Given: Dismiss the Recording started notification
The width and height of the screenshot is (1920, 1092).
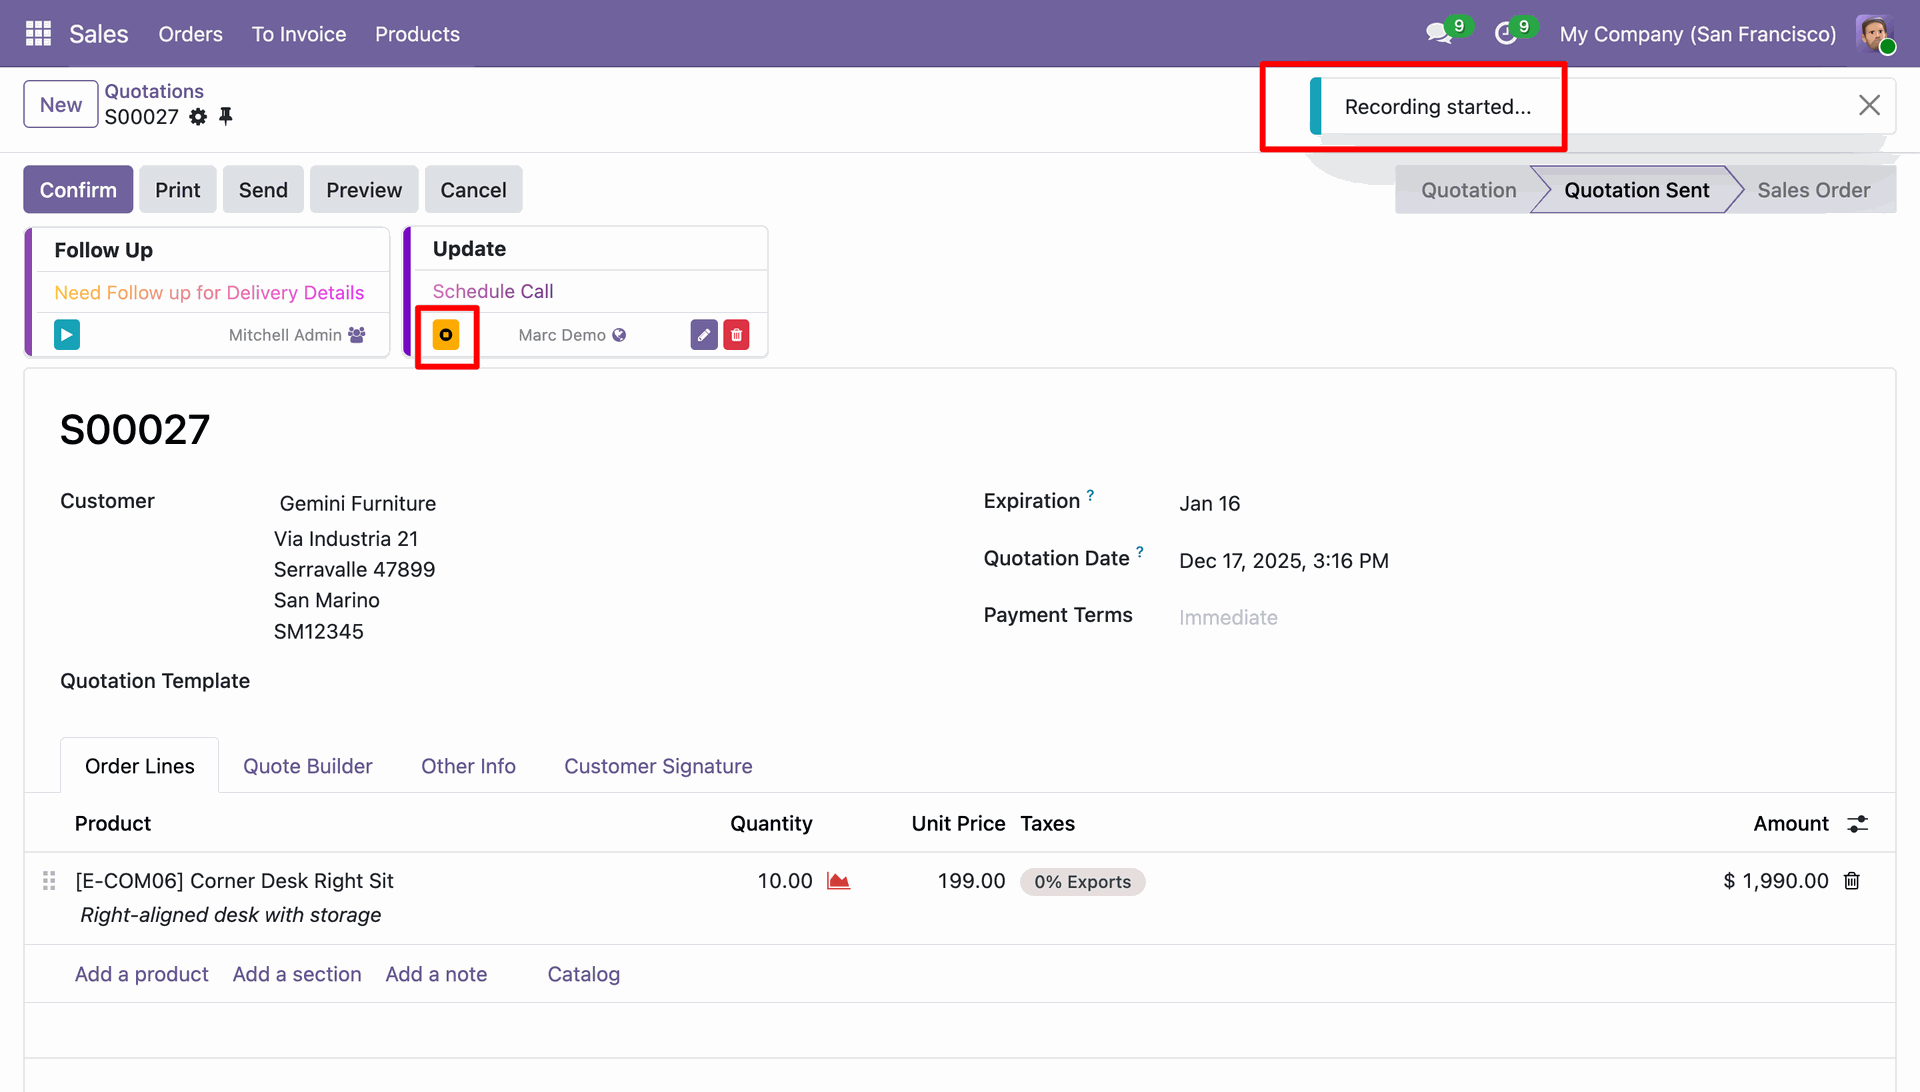Looking at the screenshot, I should click(1869, 106).
